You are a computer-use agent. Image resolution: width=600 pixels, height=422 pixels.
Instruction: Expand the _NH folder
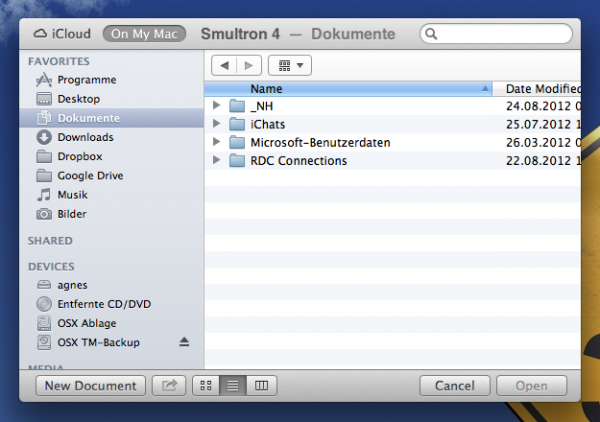[217, 105]
